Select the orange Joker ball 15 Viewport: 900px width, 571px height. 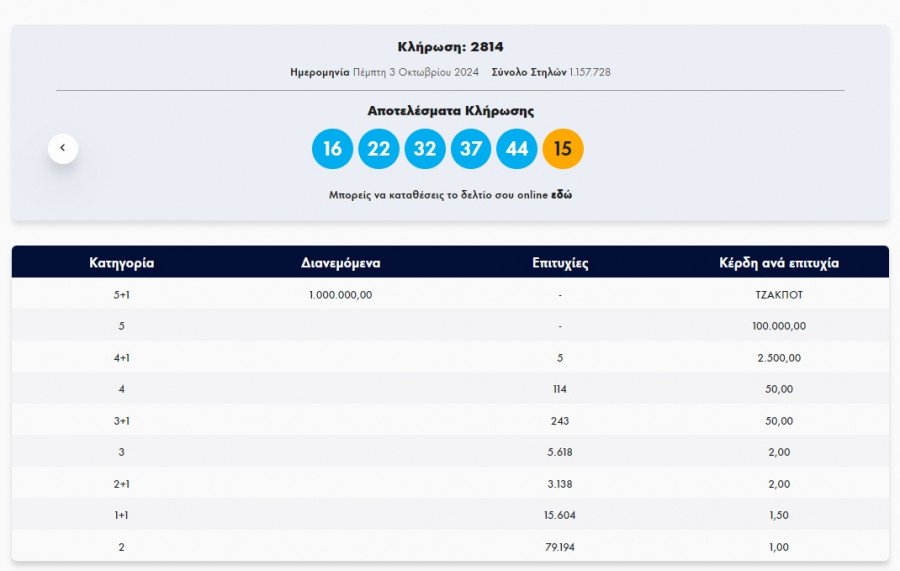(563, 149)
